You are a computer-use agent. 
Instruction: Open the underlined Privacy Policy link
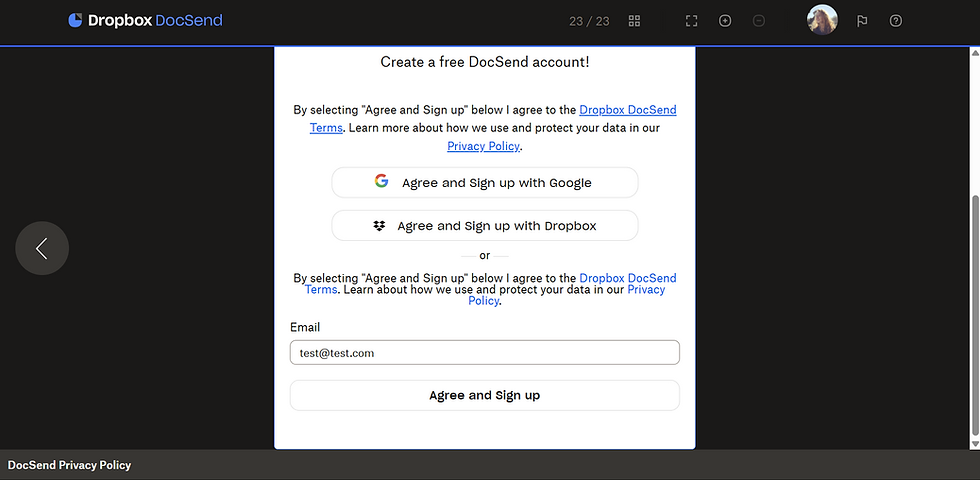[x=483, y=146]
